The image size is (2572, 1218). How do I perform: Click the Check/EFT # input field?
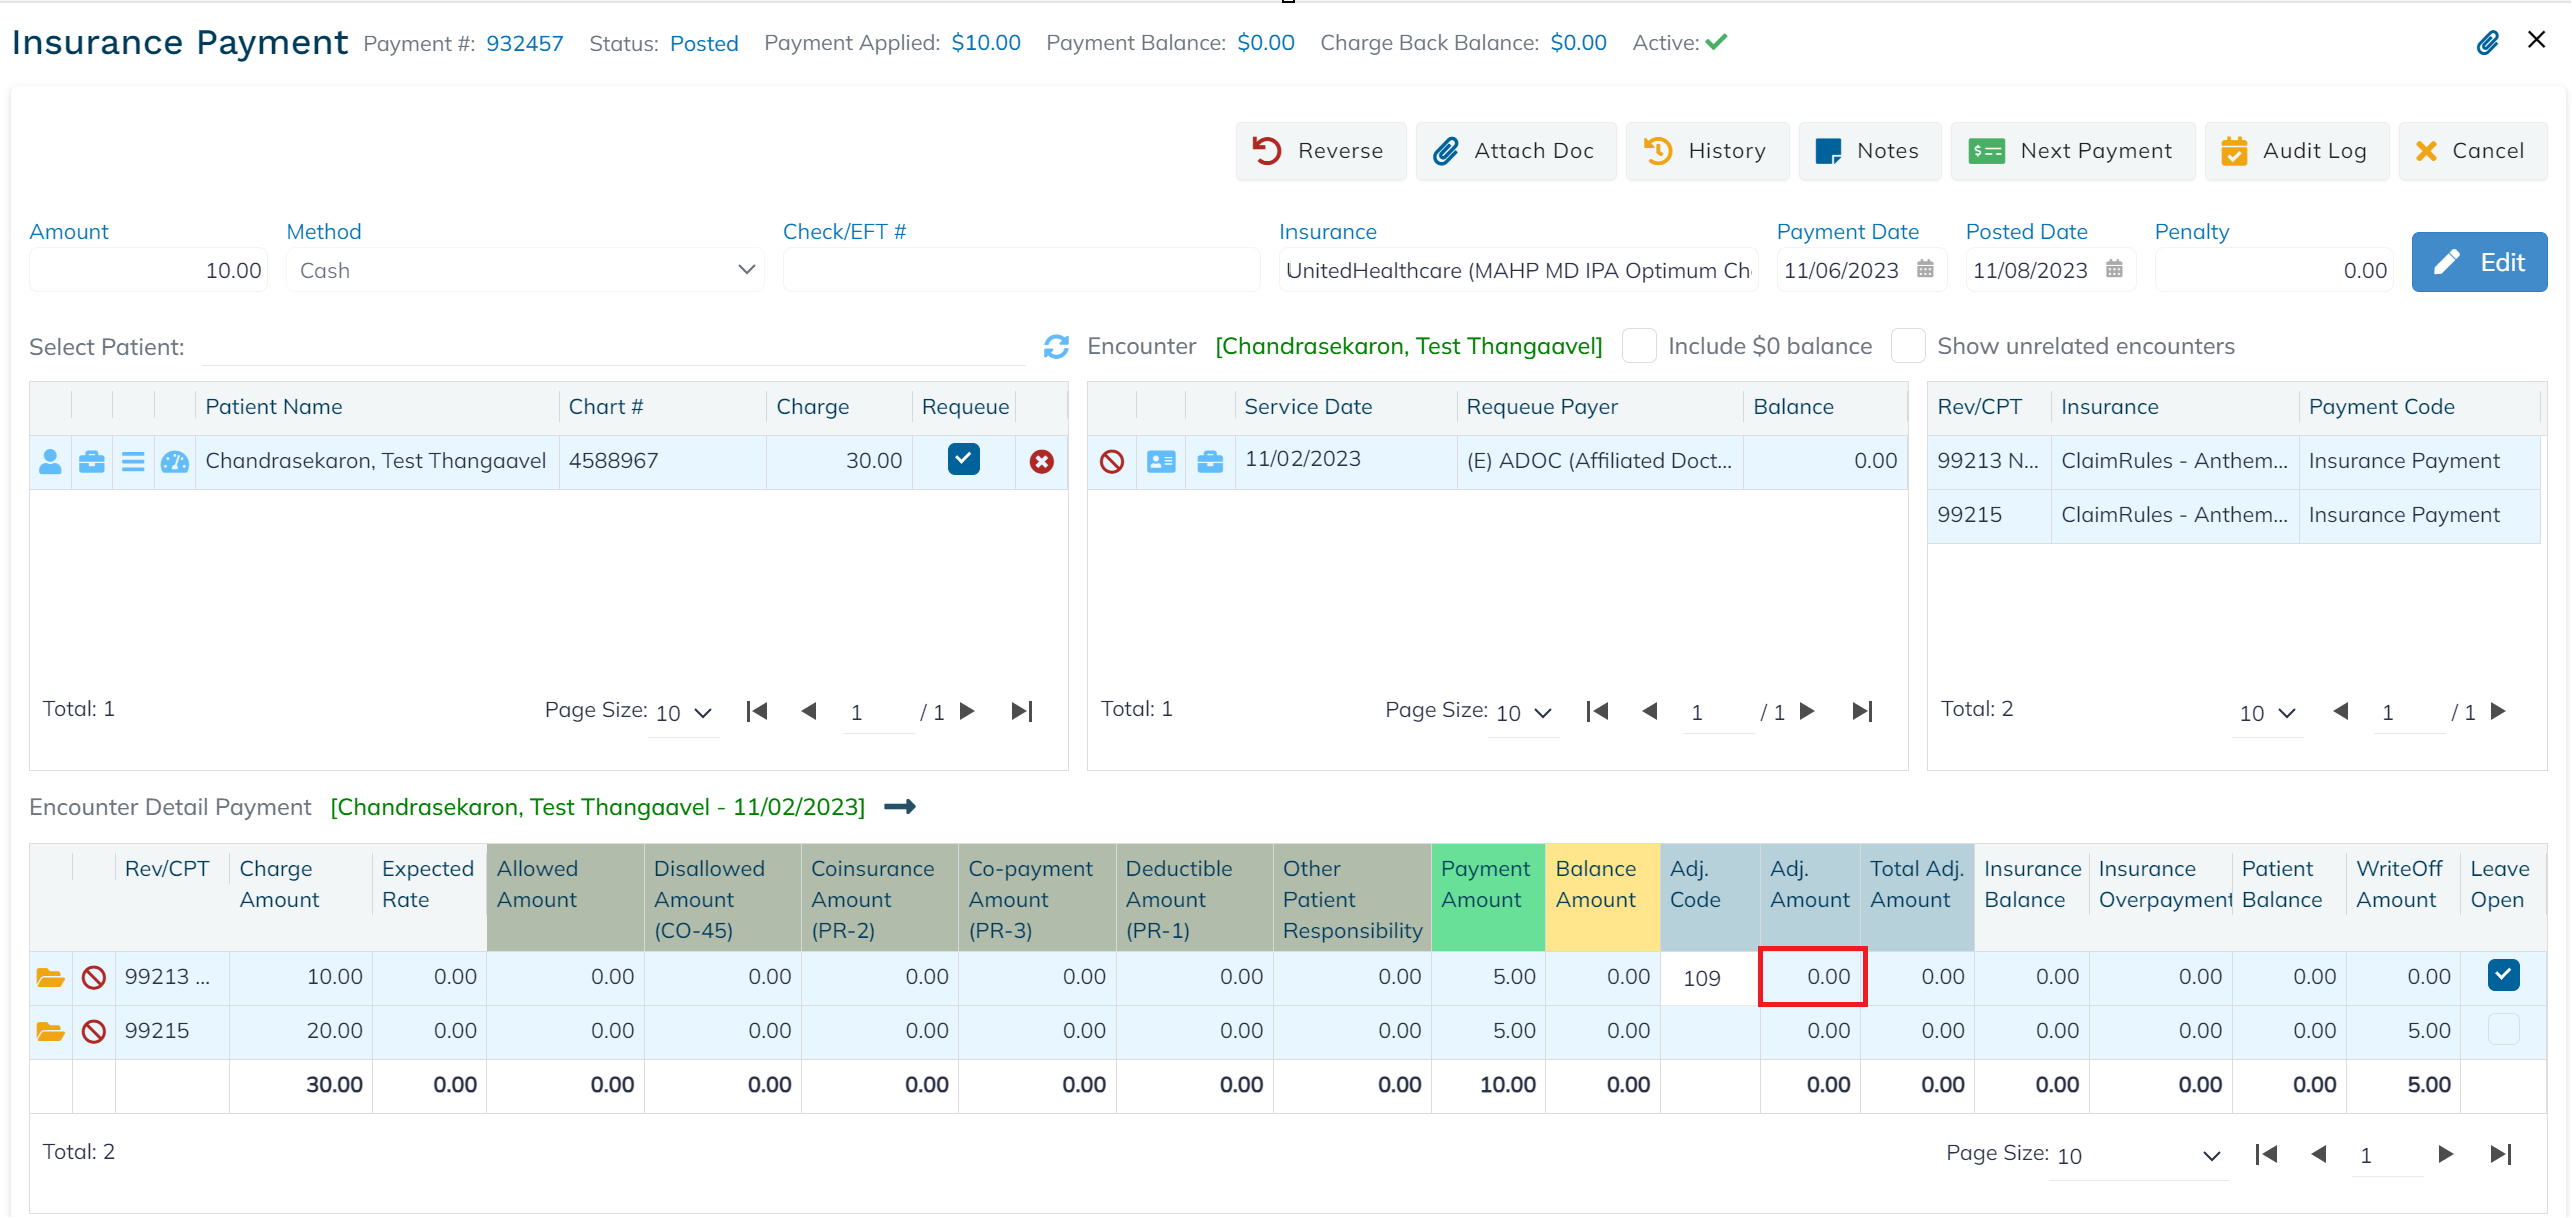click(x=1021, y=270)
